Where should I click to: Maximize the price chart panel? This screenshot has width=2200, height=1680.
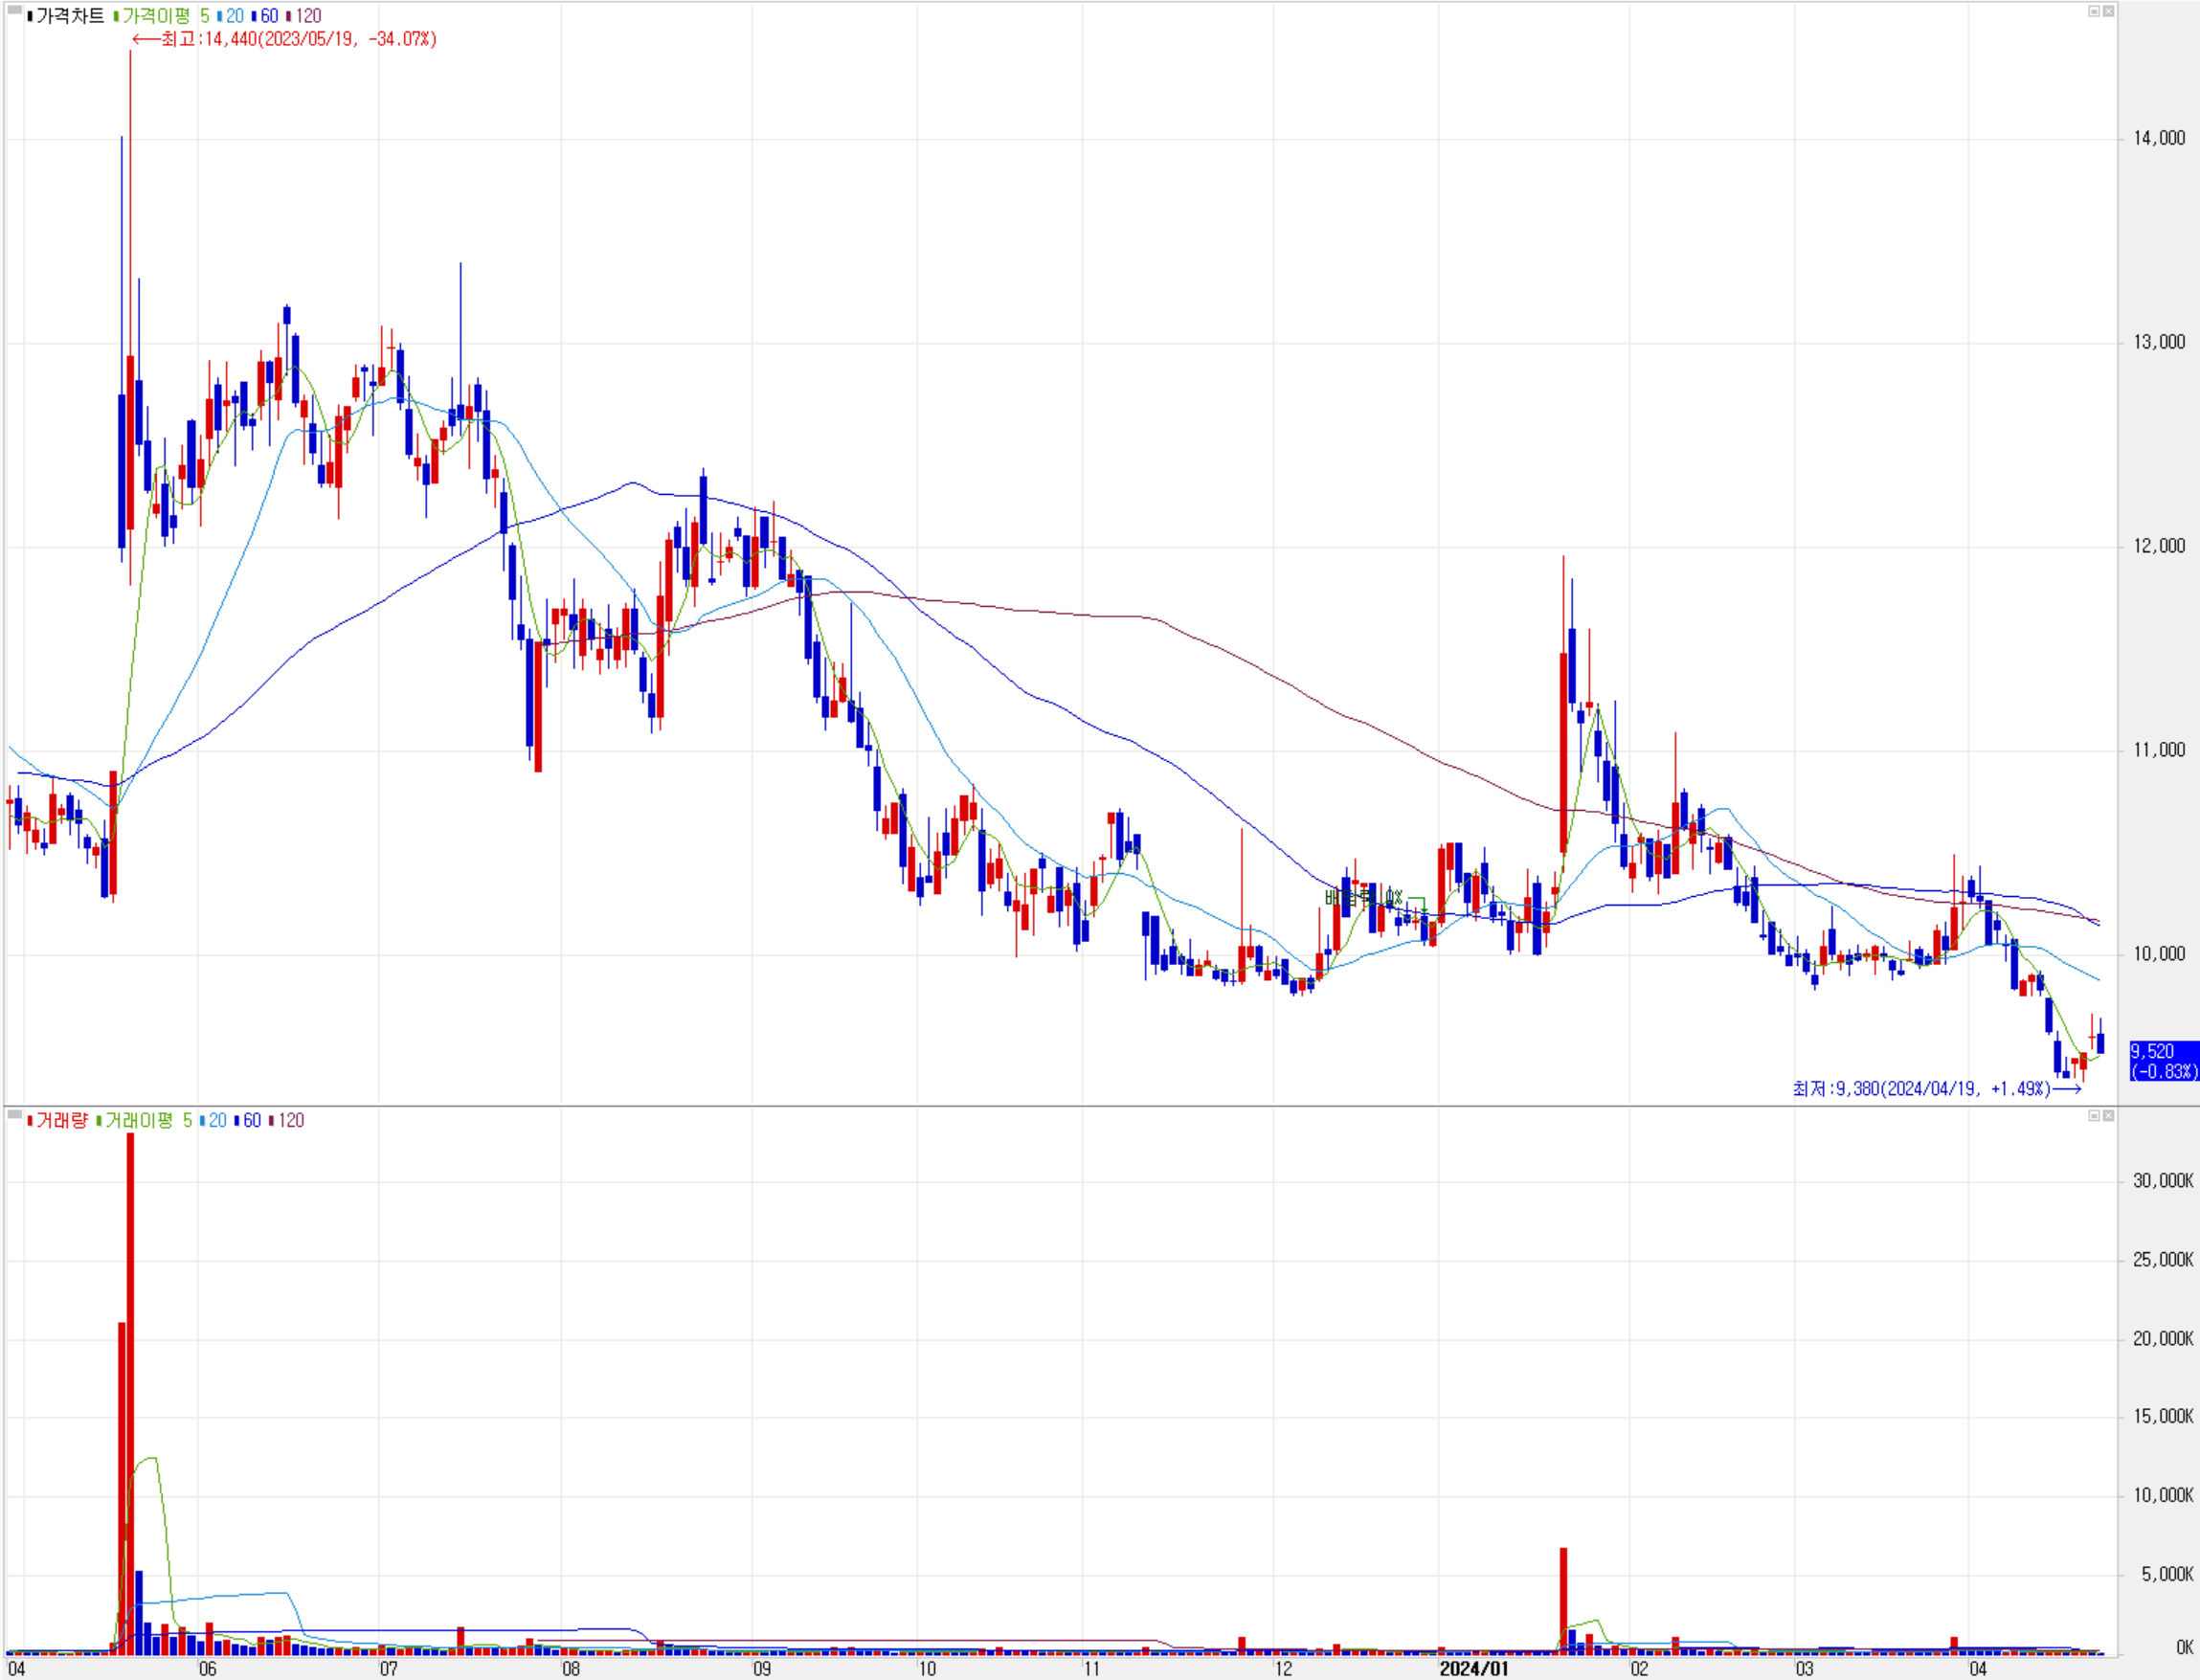(x=2094, y=11)
